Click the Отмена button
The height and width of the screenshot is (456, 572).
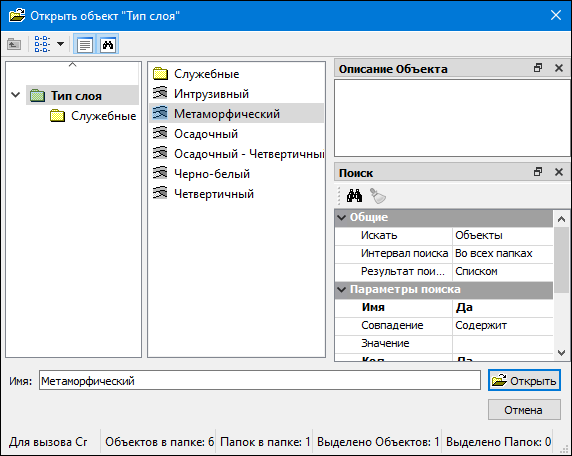pos(524,410)
